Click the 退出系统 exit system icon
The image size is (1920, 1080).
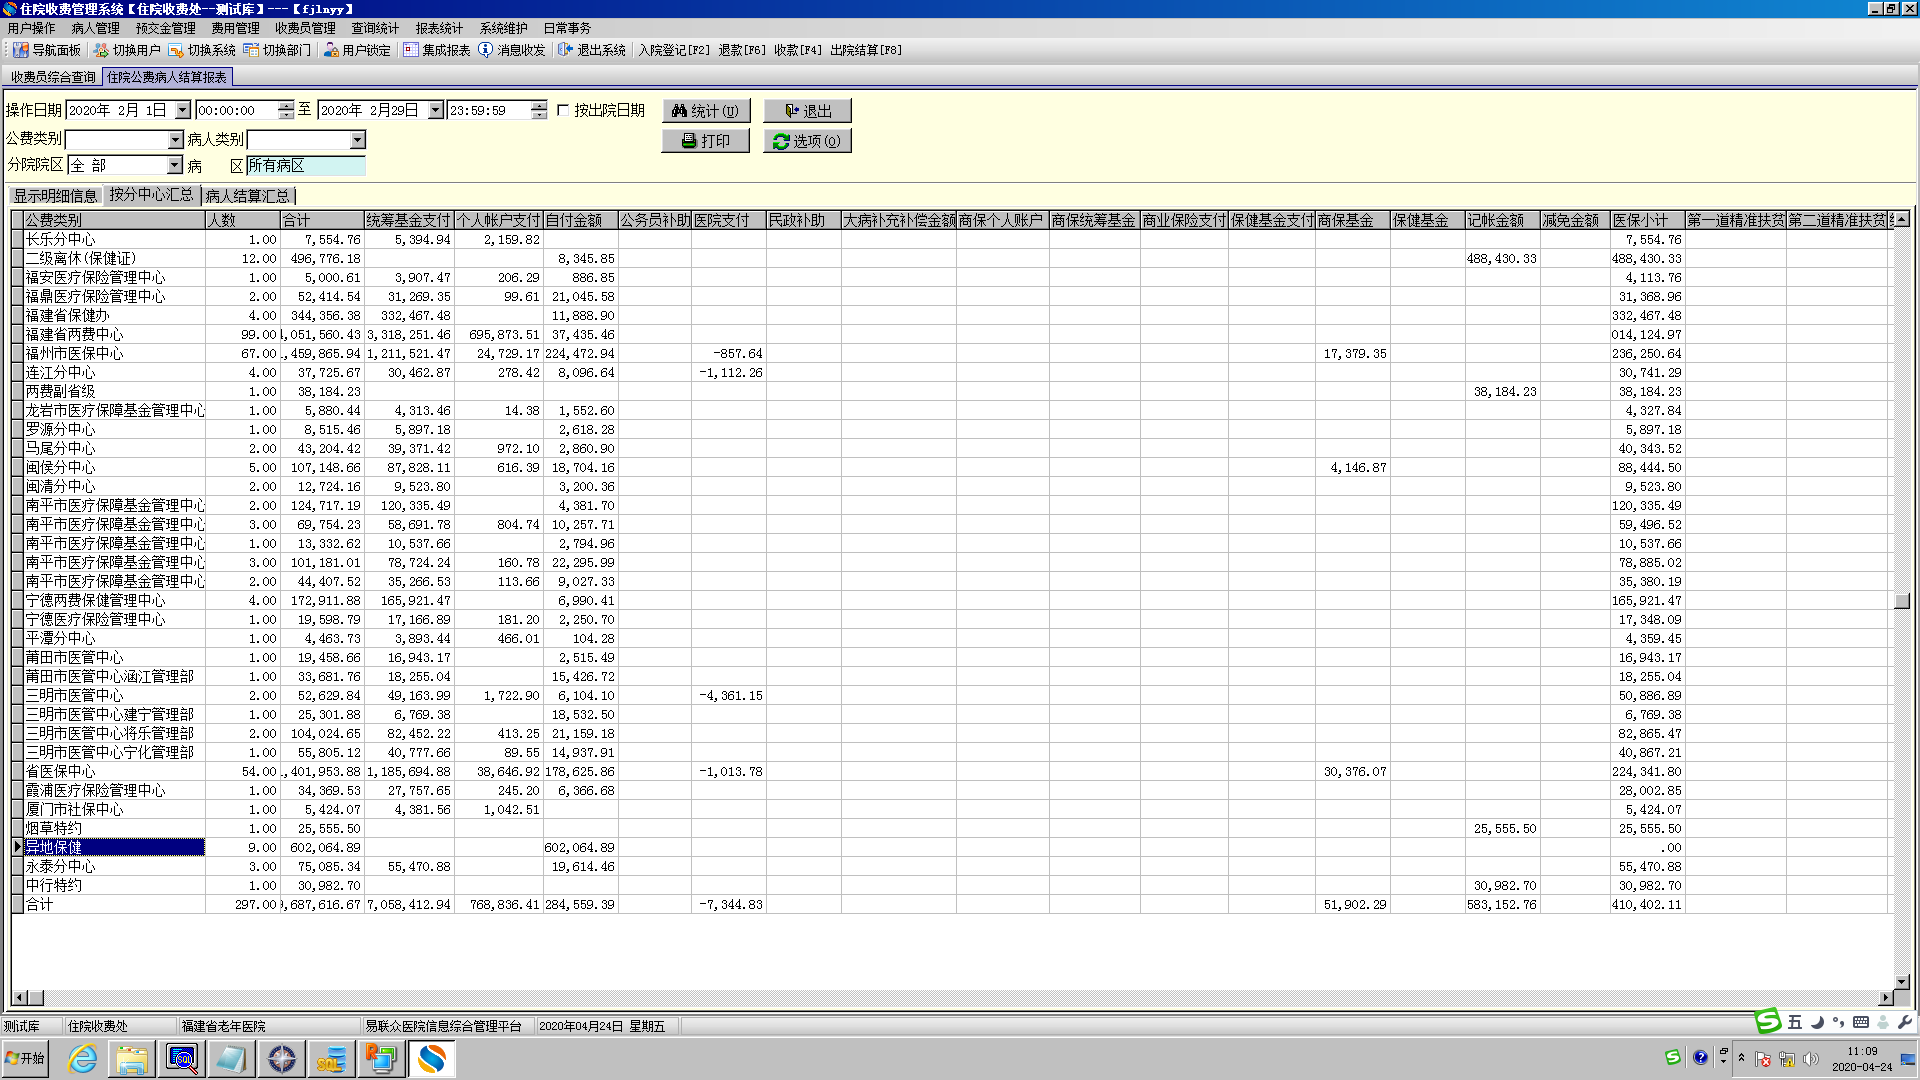tap(566, 50)
